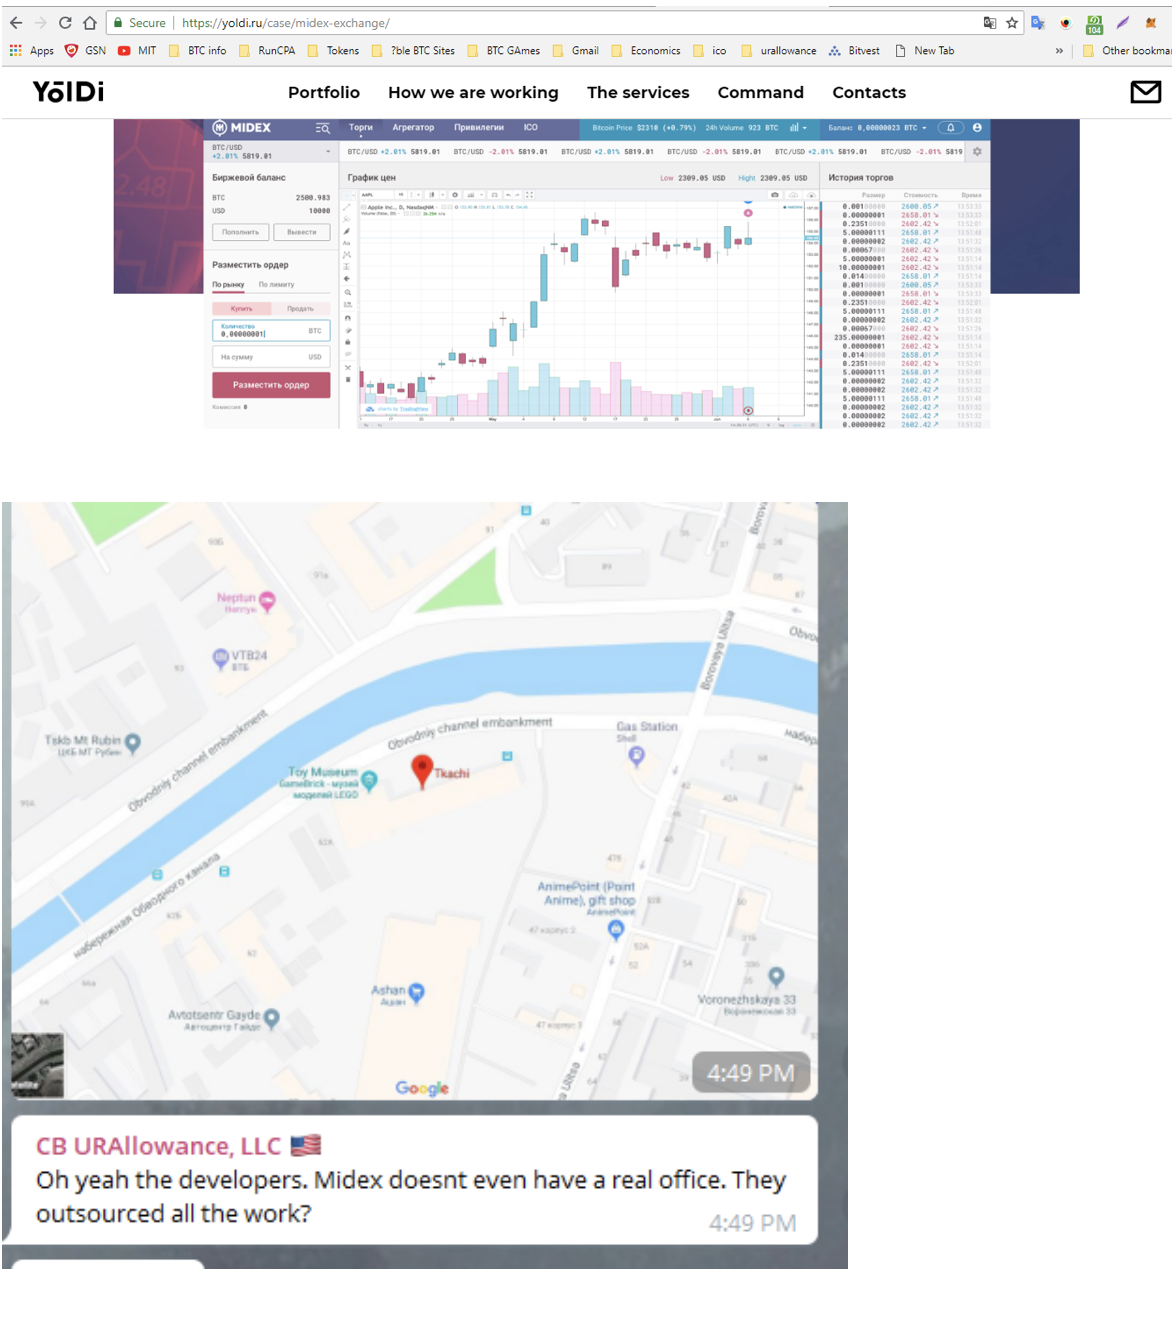1174x1327 pixels.
Task: Go back using the browser back arrow
Action: click(x=16, y=22)
